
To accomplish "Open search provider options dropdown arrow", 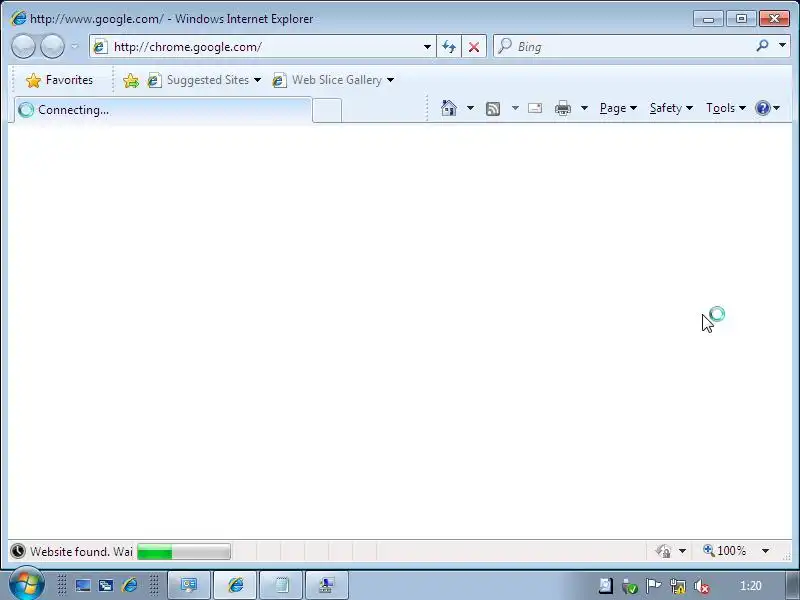I will (782, 46).
